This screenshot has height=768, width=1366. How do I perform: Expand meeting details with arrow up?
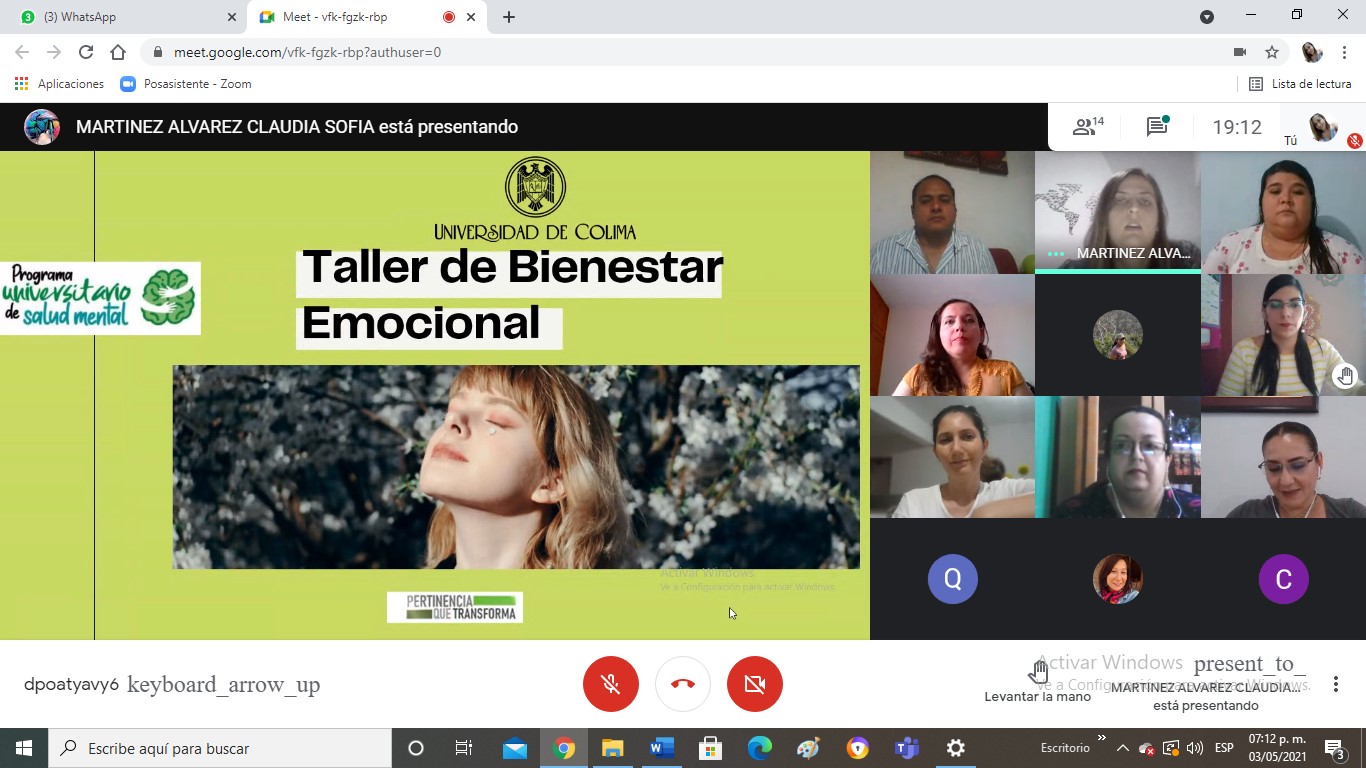[x=223, y=685]
